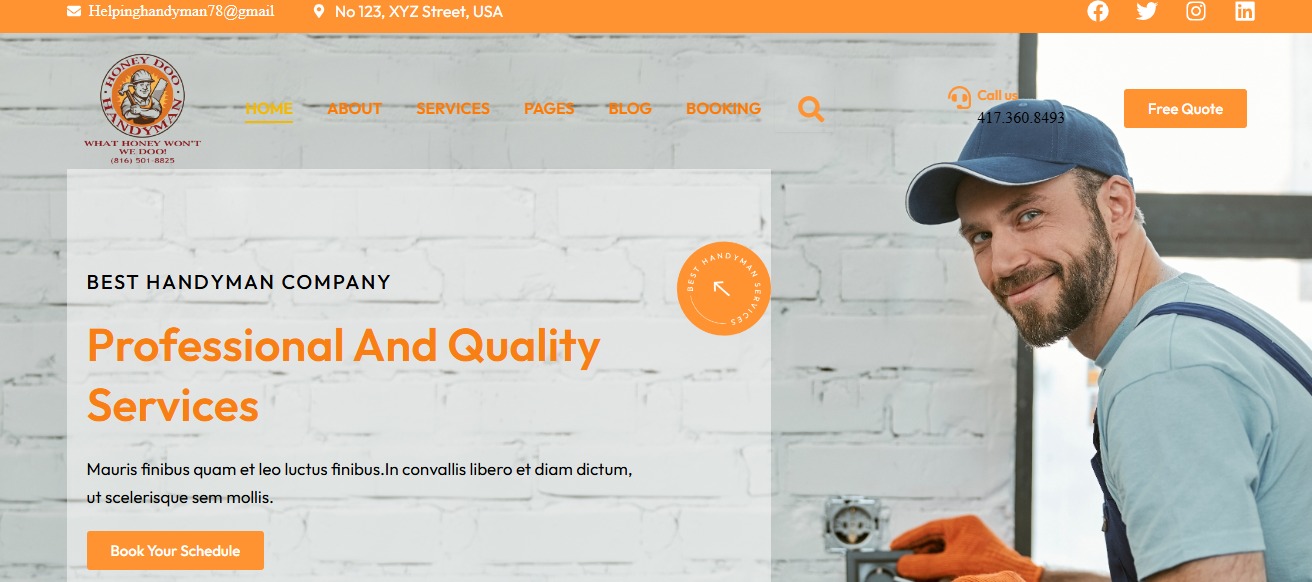1312x582 pixels.
Task: Select the HOME menu item
Action: pyautogui.click(x=269, y=109)
